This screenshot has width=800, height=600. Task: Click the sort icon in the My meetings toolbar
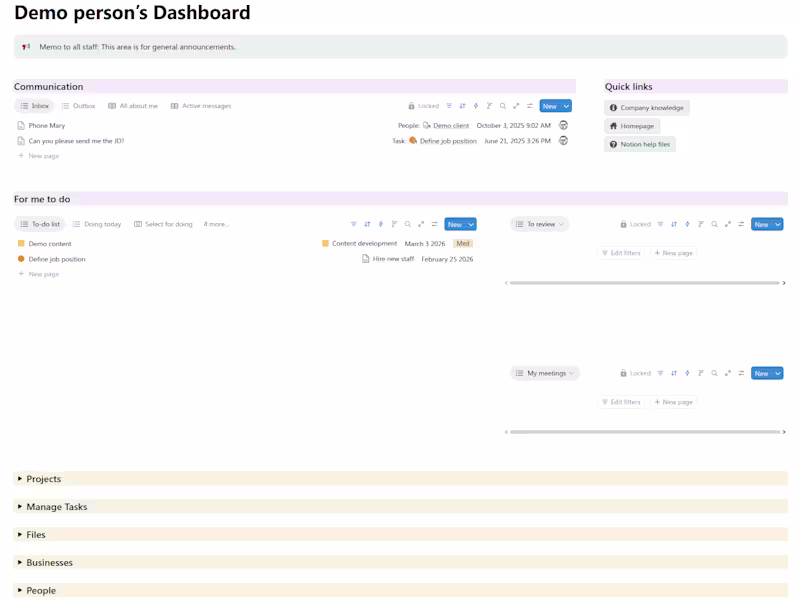674,373
